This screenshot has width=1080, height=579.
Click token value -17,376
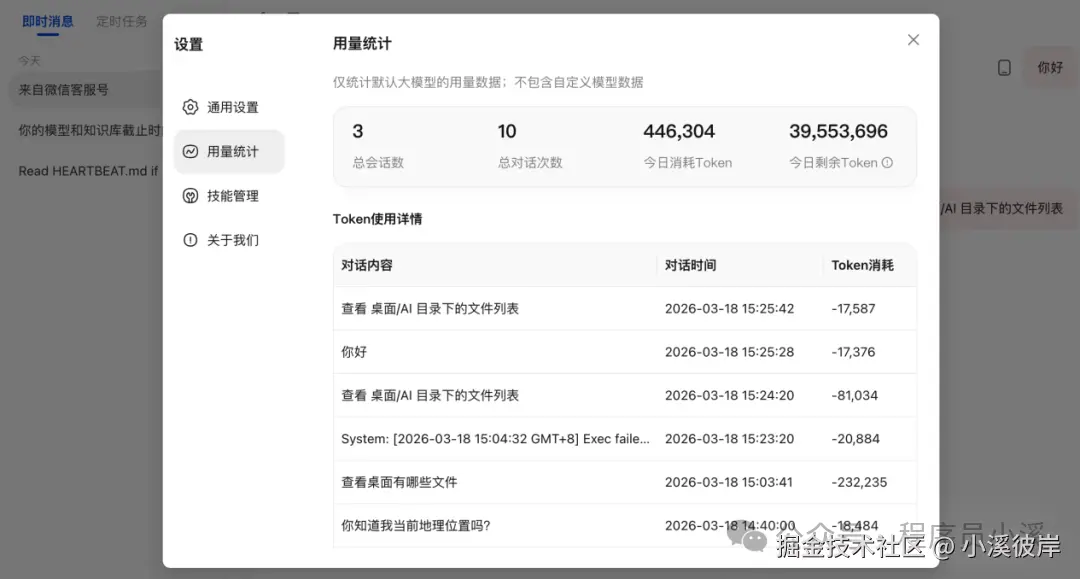click(853, 352)
